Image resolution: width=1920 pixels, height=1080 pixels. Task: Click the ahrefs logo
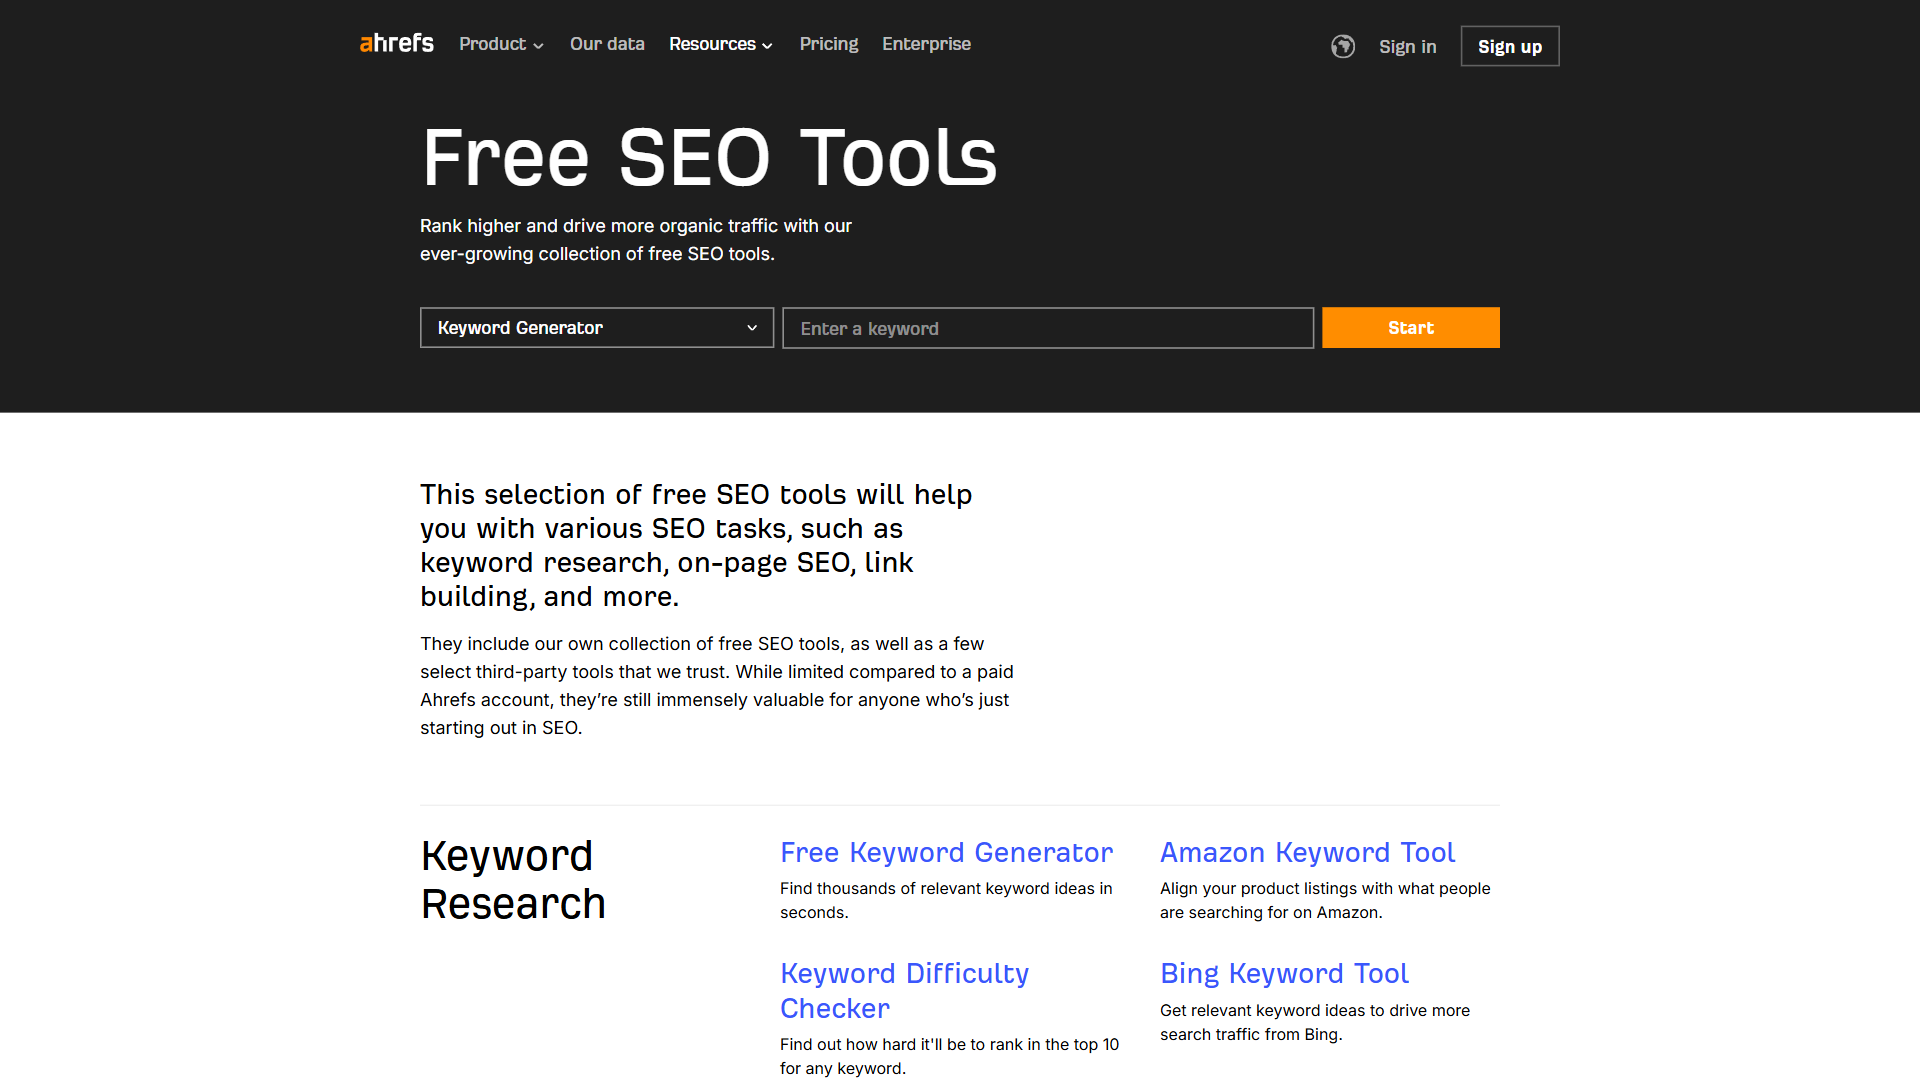[396, 43]
